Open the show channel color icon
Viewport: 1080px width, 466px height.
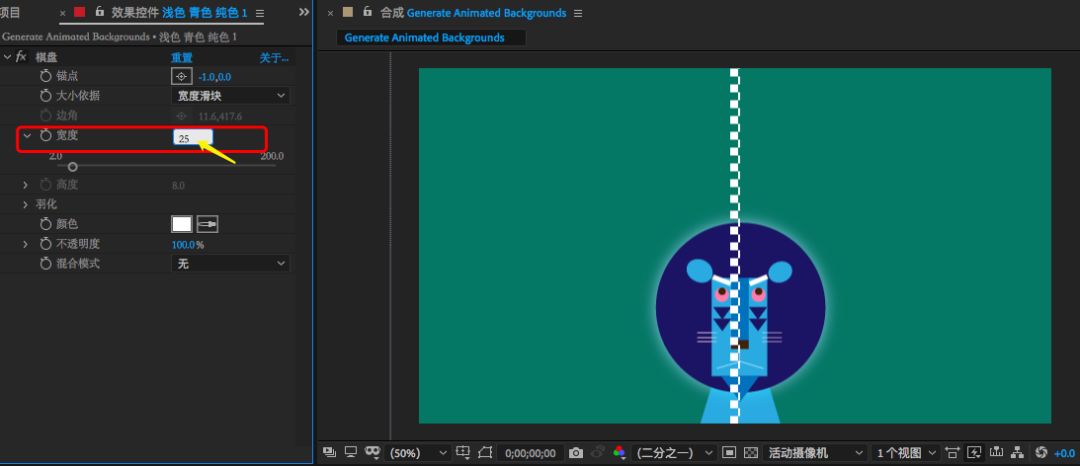(x=620, y=453)
